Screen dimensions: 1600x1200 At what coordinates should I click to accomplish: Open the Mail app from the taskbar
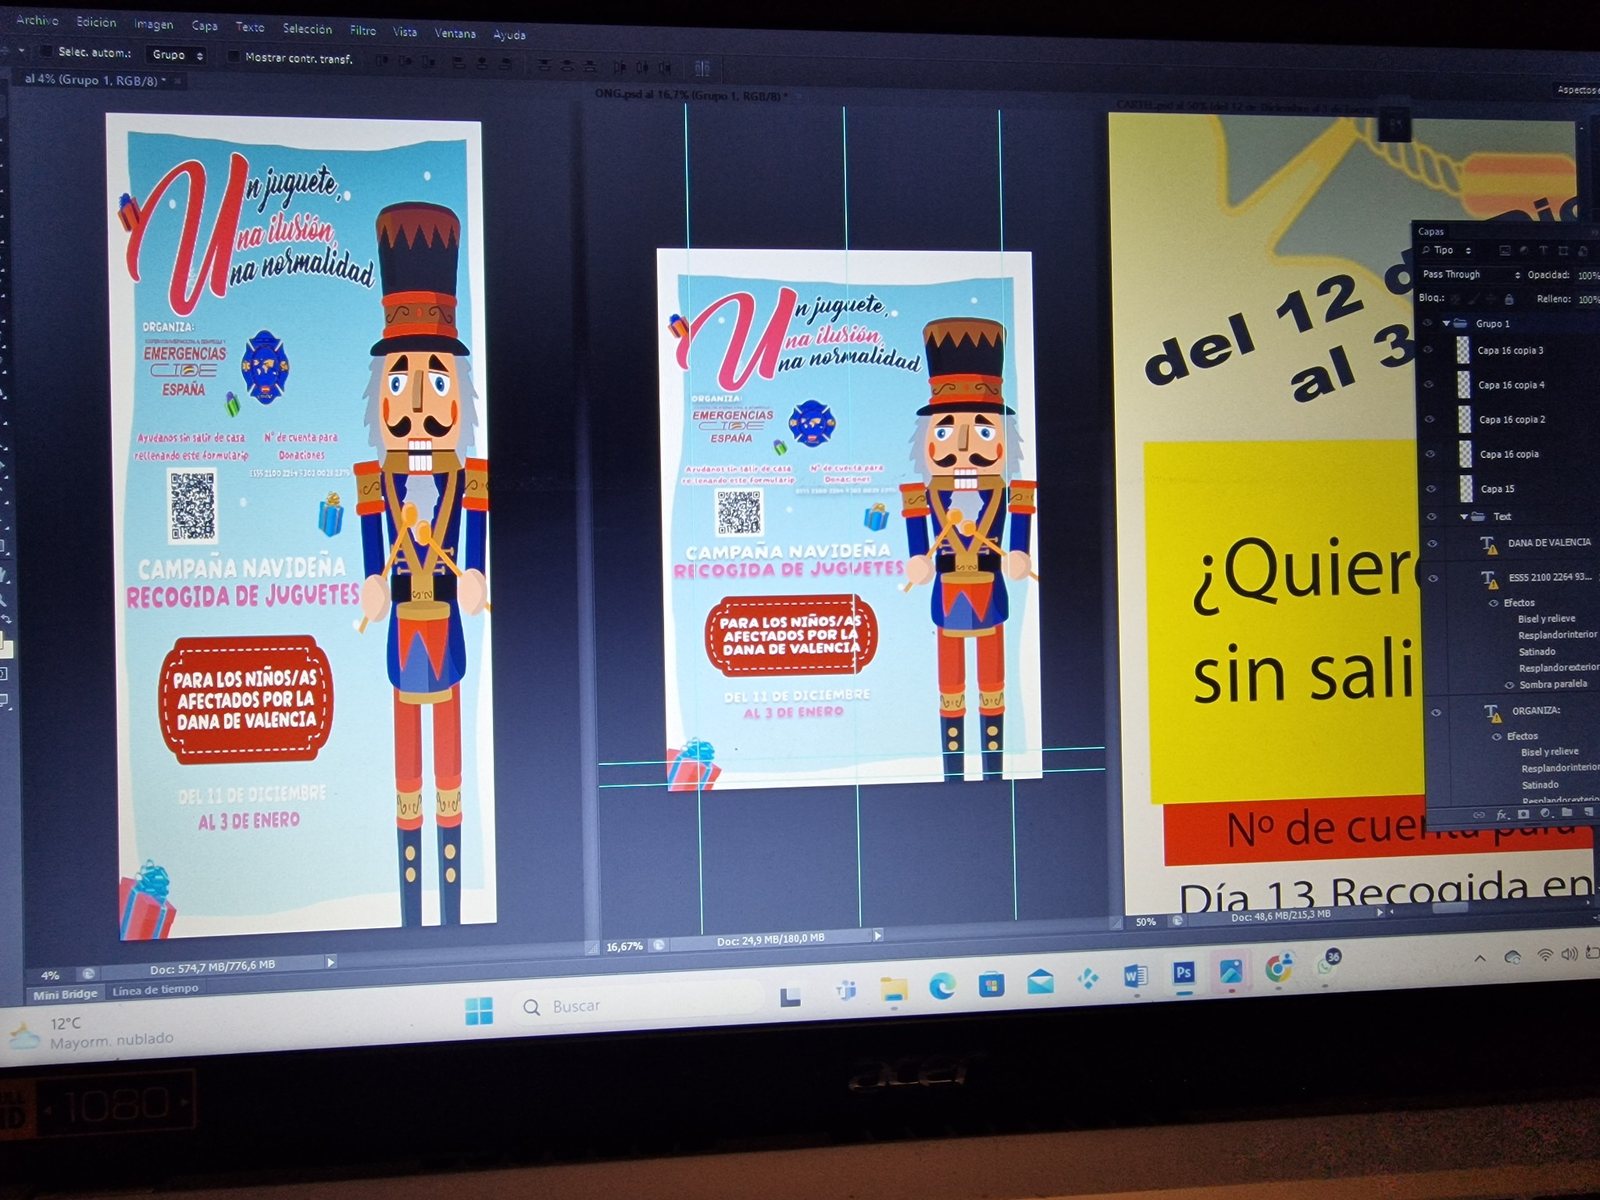pyautogui.click(x=1040, y=982)
